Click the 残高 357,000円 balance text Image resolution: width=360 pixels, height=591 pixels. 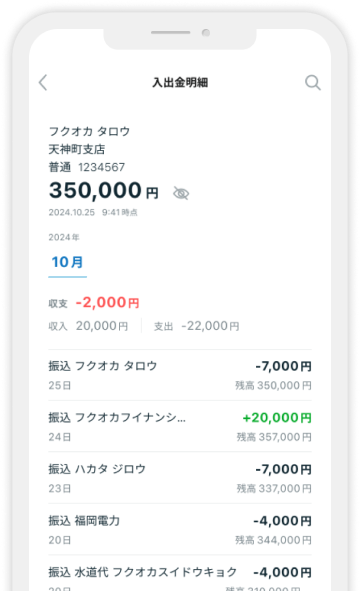point(274,437)
